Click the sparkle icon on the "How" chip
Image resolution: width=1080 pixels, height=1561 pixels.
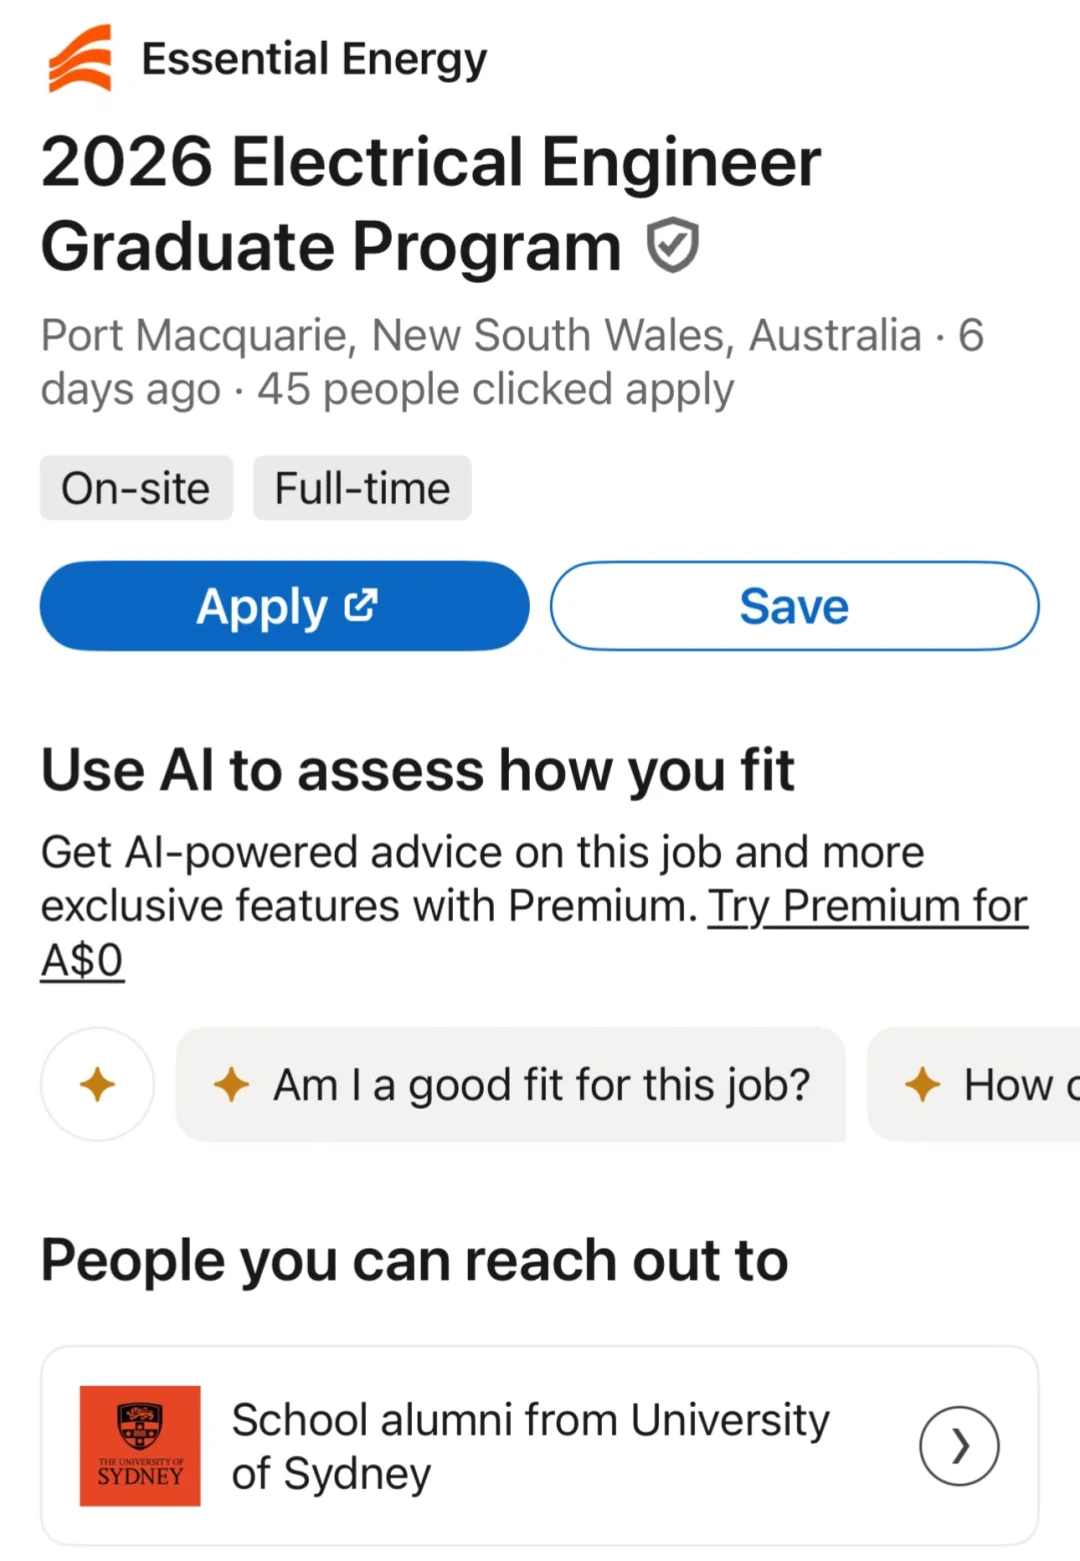pos(922,1084)
